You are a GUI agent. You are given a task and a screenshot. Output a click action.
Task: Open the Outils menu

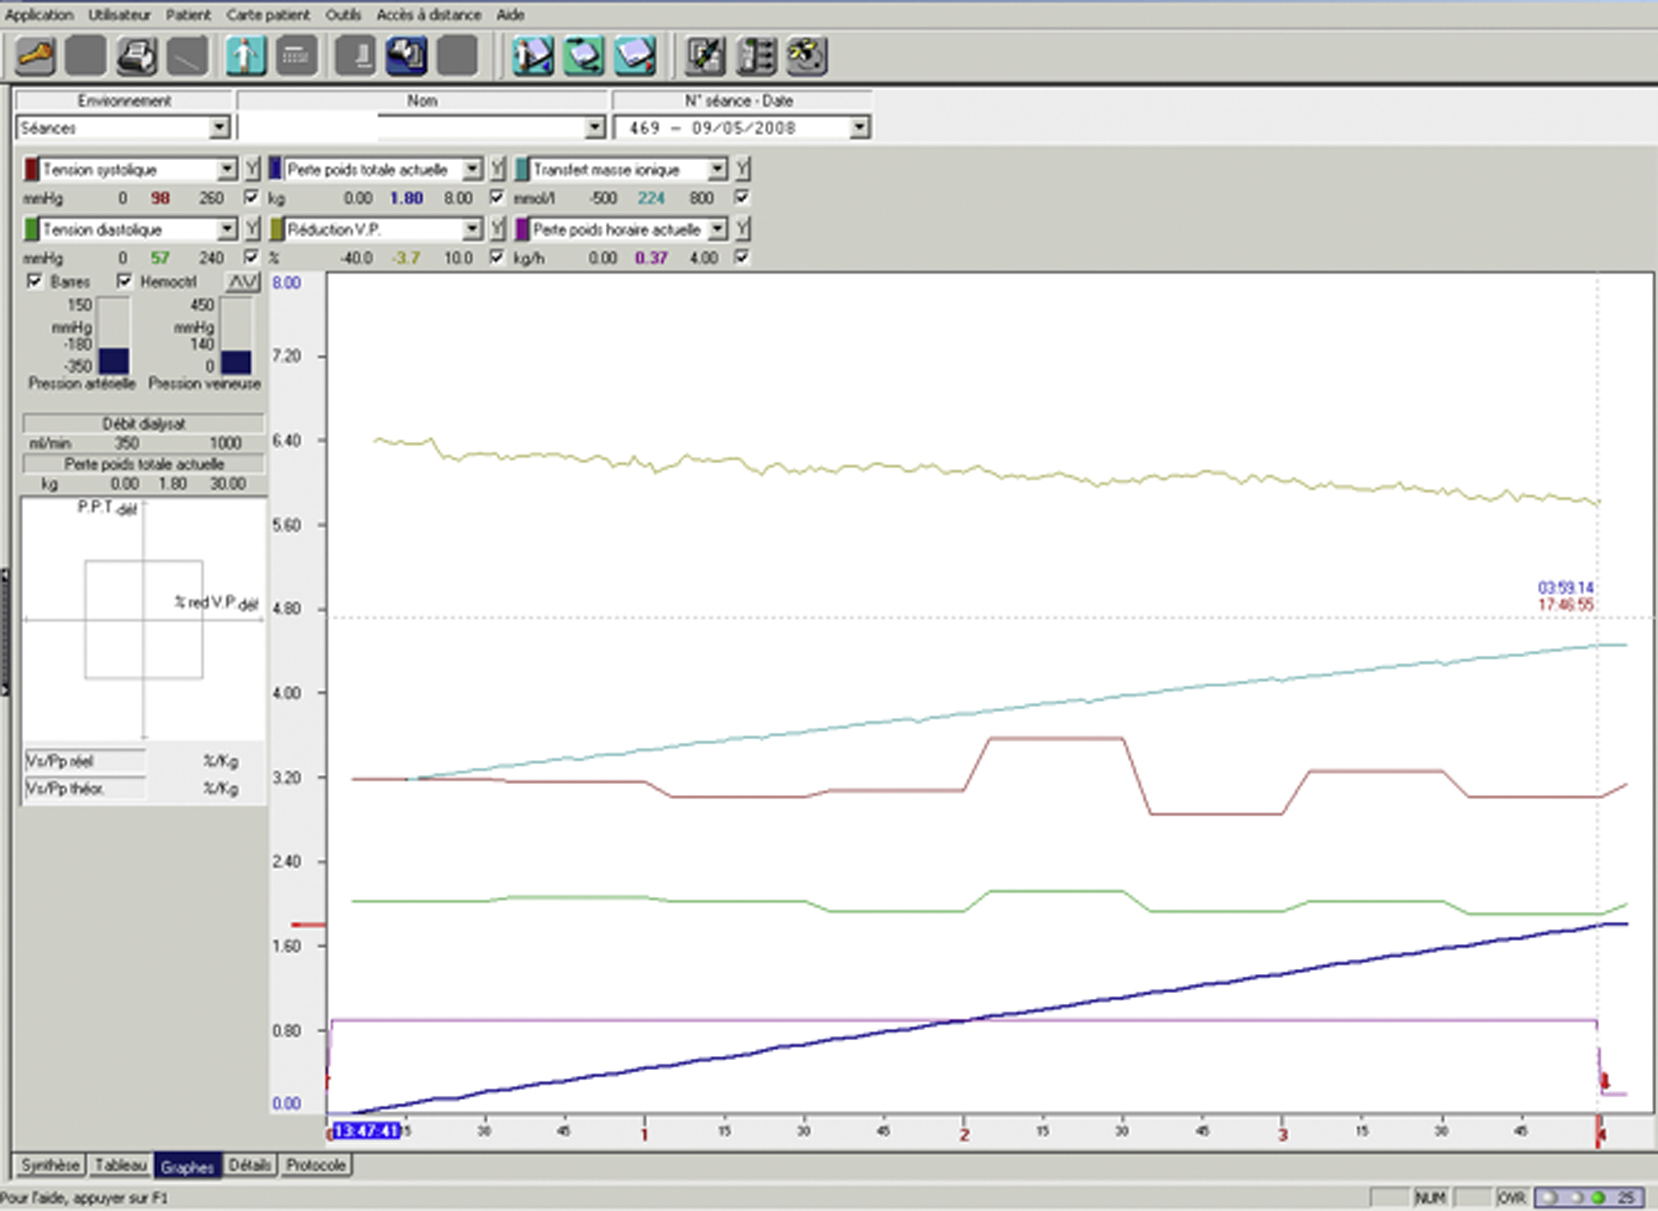tap(343, 14)
